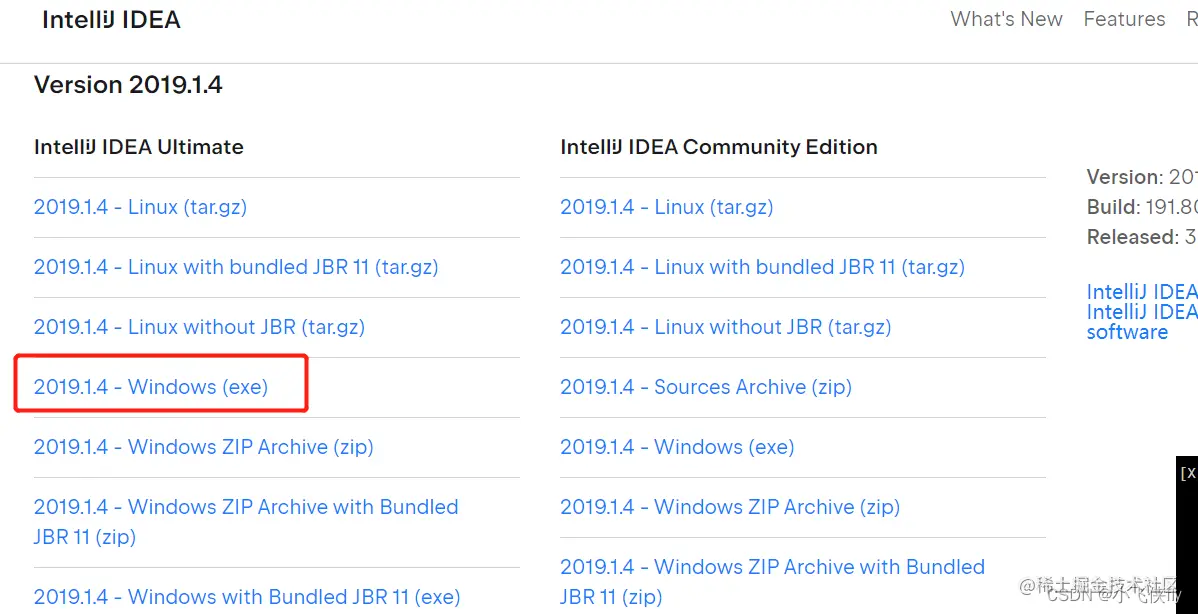Download Community Sources Archive (zip)

point(706,387)
